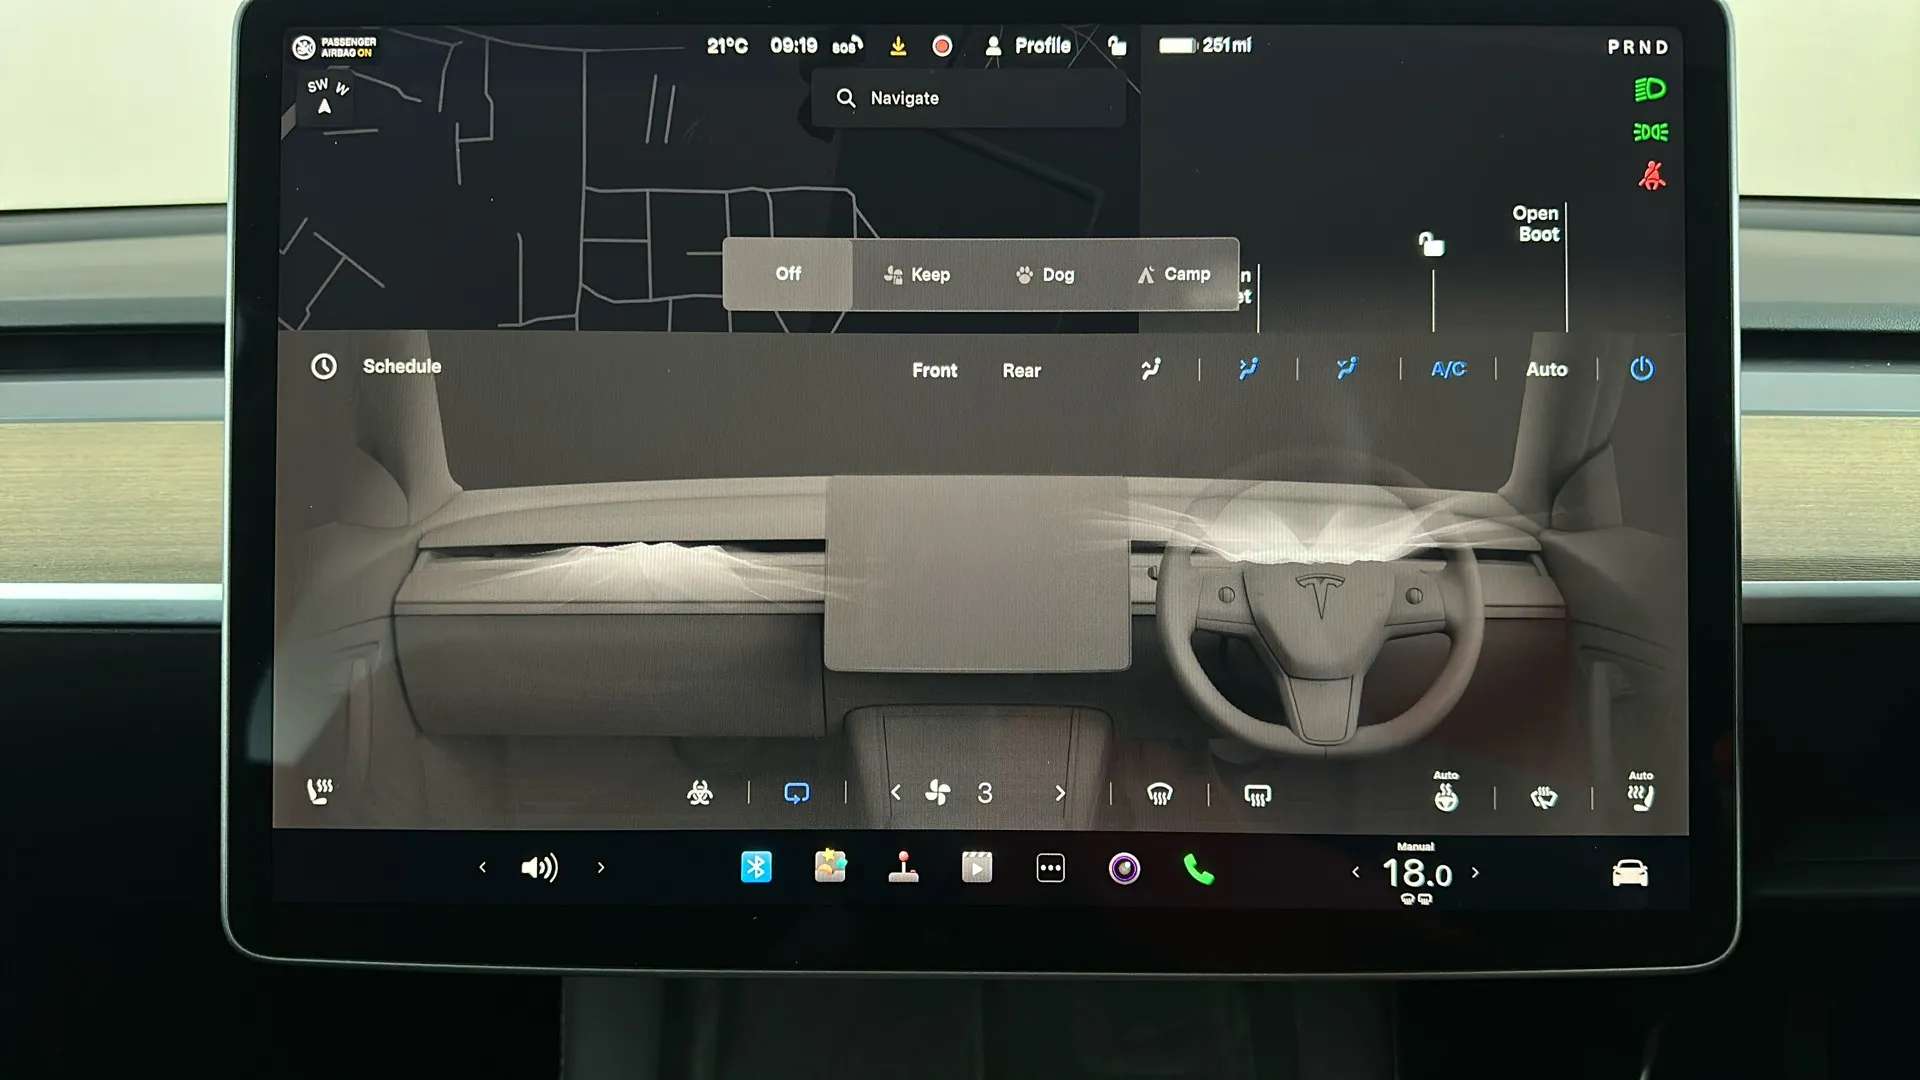Toggle driver seat heater set to Auto
Screen dimensions: 1920x1080
pyautogui.click(x=1640, y=792)
